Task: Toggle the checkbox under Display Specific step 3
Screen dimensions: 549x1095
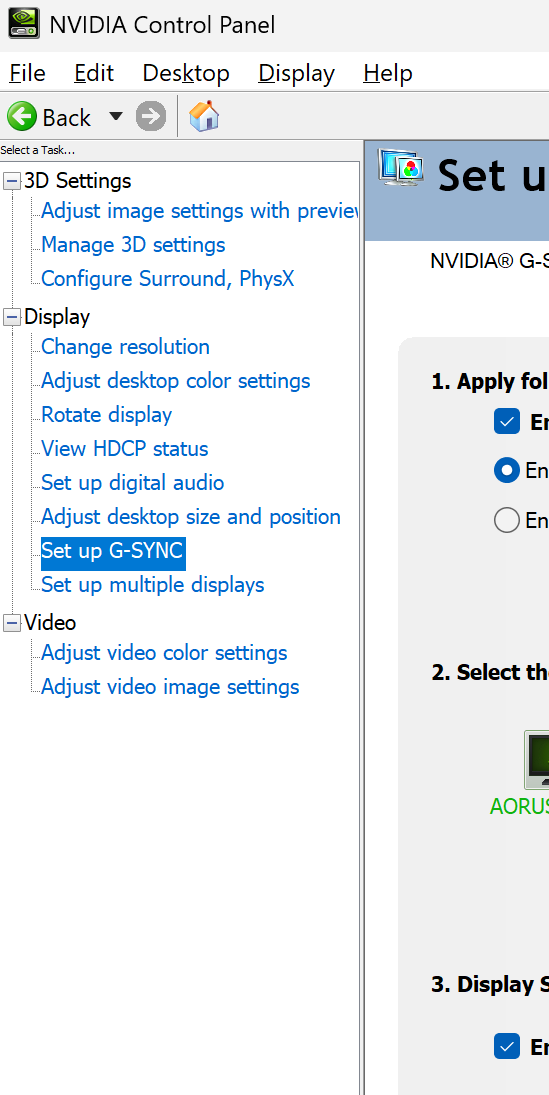Action: tap(506, 1046)
